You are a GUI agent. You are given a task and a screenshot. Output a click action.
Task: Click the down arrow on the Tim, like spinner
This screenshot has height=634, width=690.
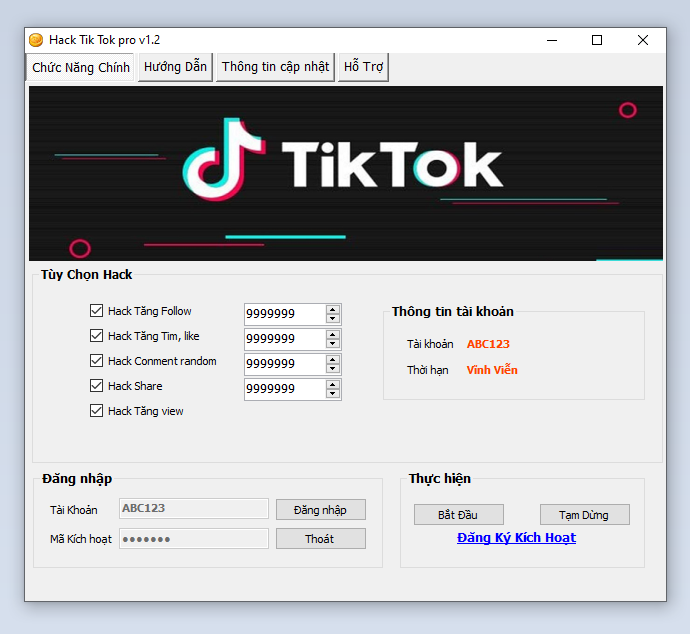coord(333,344)
